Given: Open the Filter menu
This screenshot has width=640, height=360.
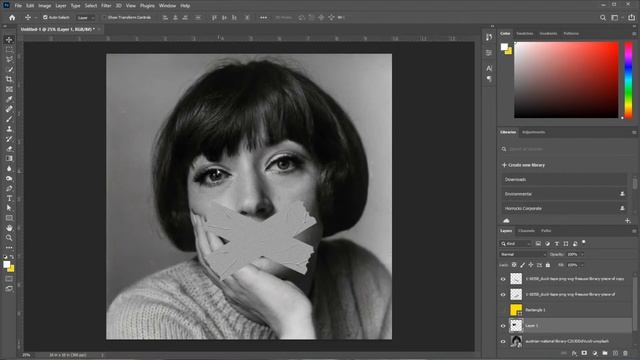Looking at the screenshot, I should 106,6.
